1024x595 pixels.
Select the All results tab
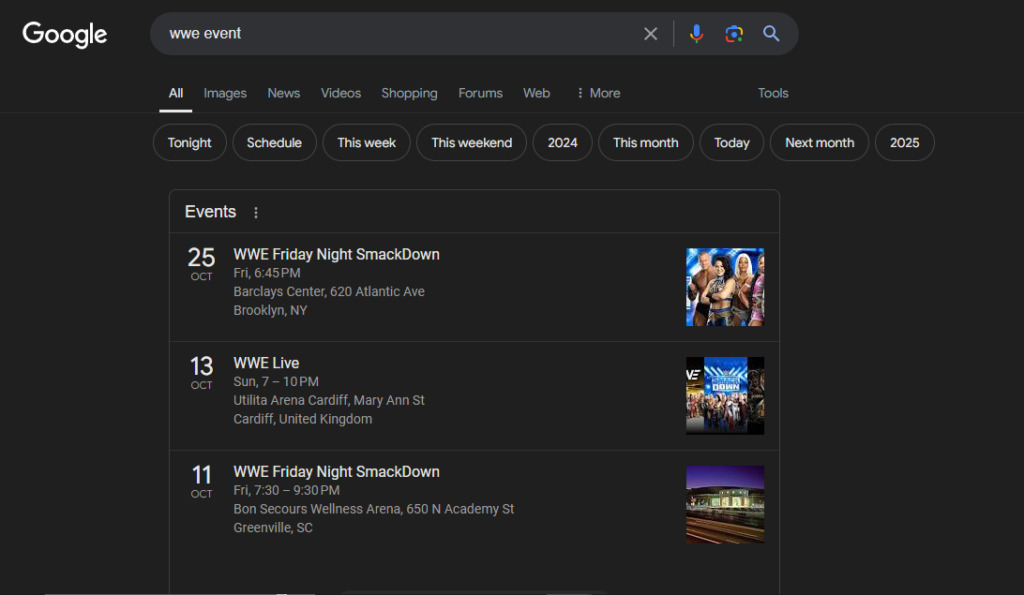point(176,93)
